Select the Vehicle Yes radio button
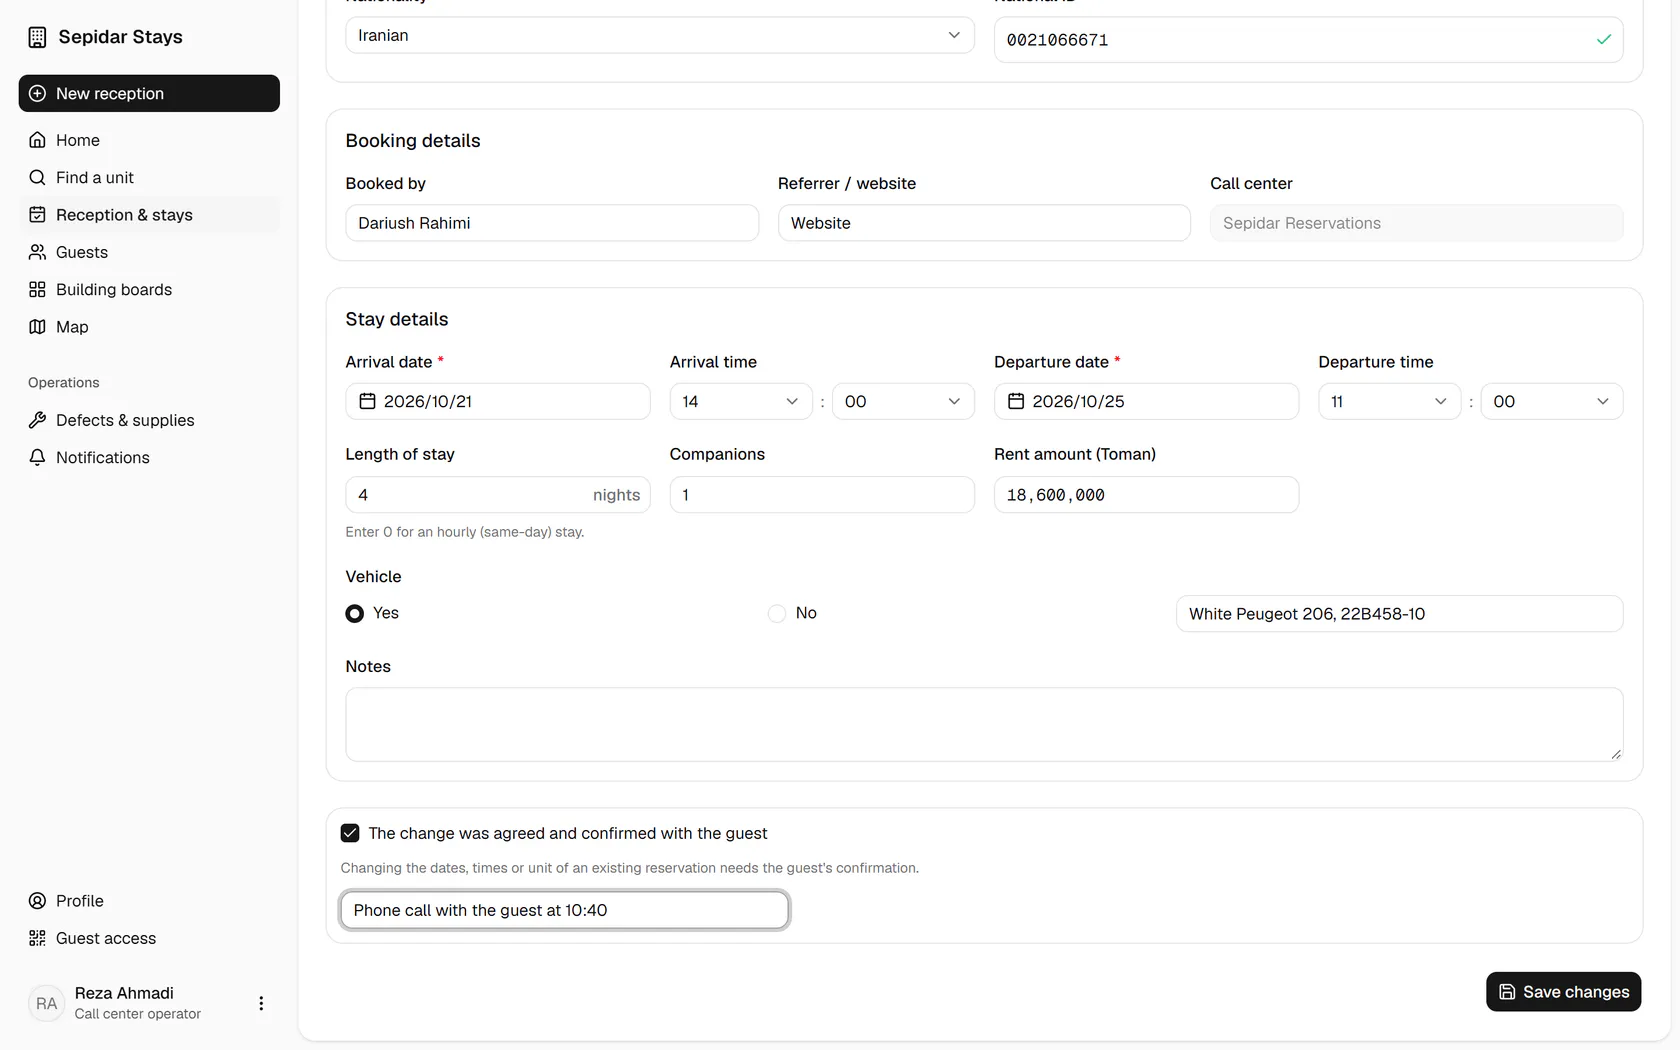The image size is (1680, 1050). pyautogui.click(x=354, y=613)
